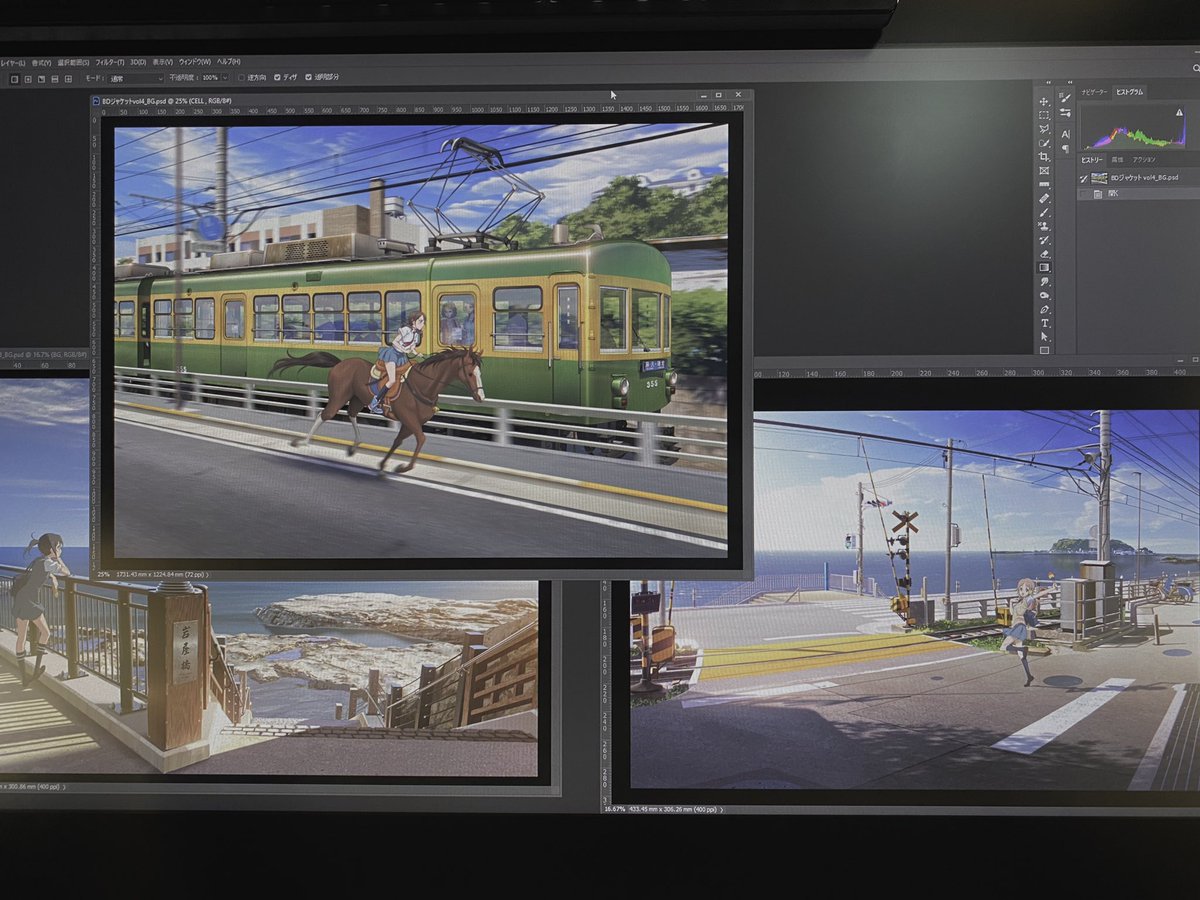
Task: Switch to the アクション tab
Action: click(x=1144, y=160)
